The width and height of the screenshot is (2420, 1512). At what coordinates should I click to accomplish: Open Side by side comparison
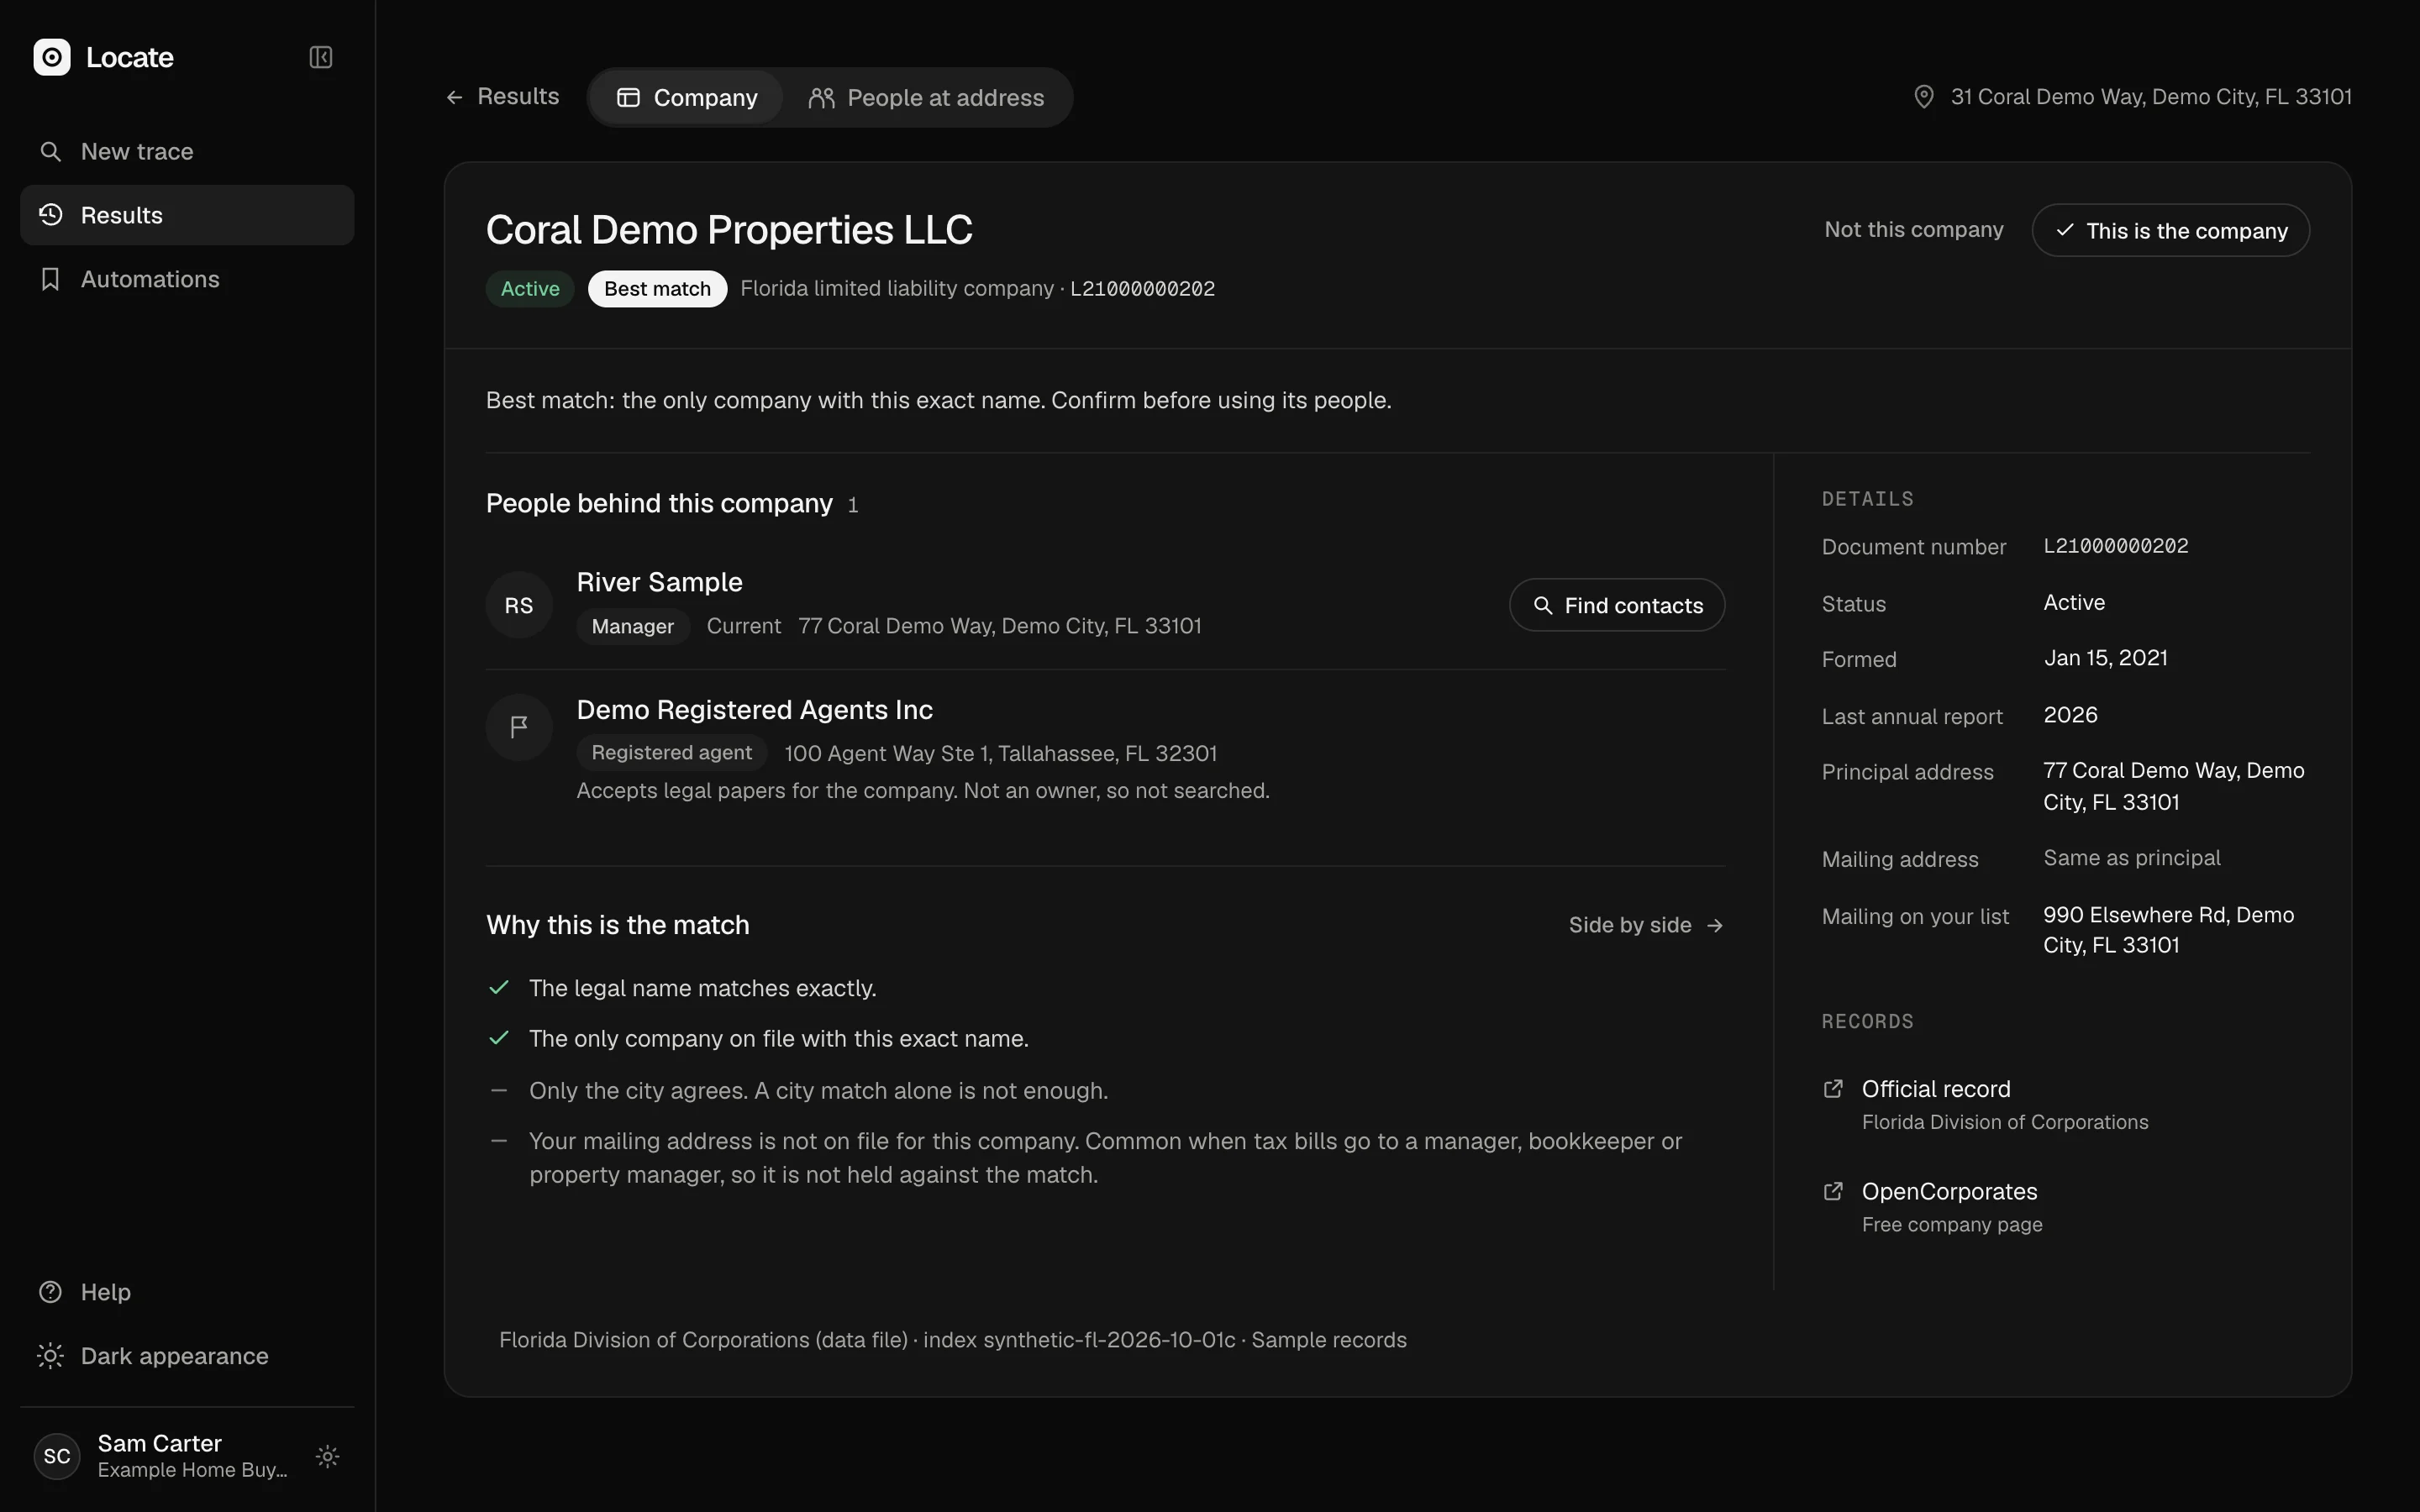1646,925
